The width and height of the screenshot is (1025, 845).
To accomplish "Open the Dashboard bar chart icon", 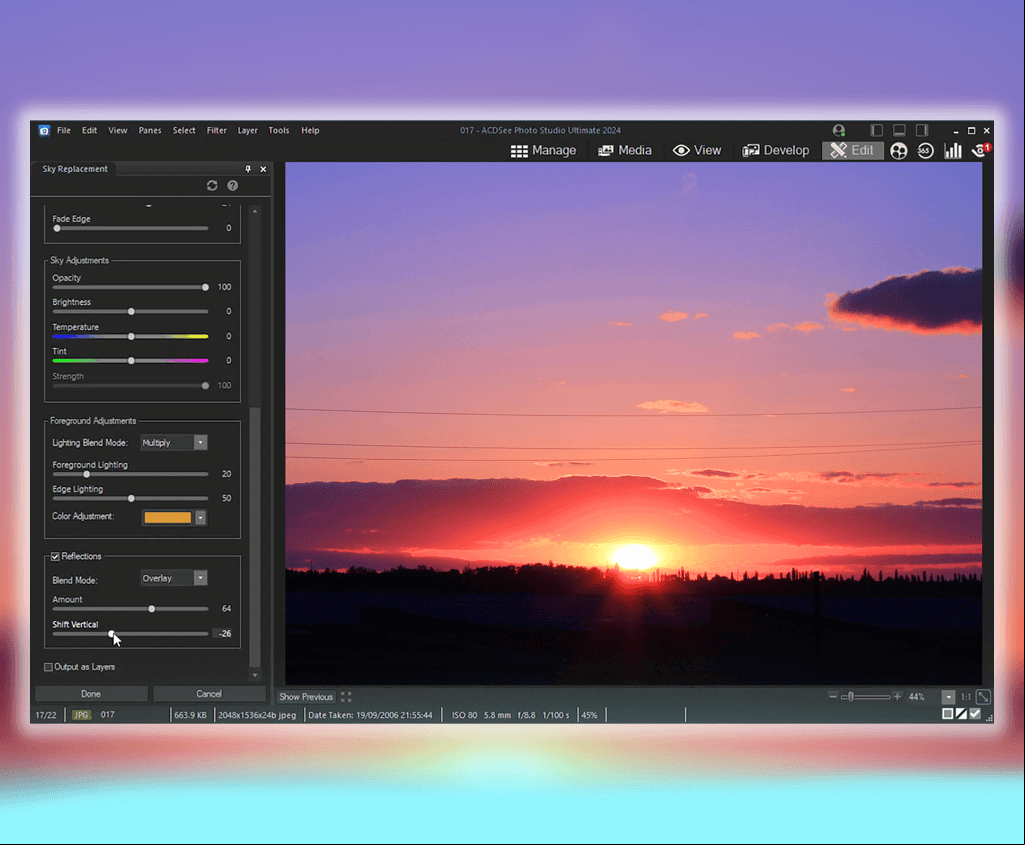I will point(952,151).
